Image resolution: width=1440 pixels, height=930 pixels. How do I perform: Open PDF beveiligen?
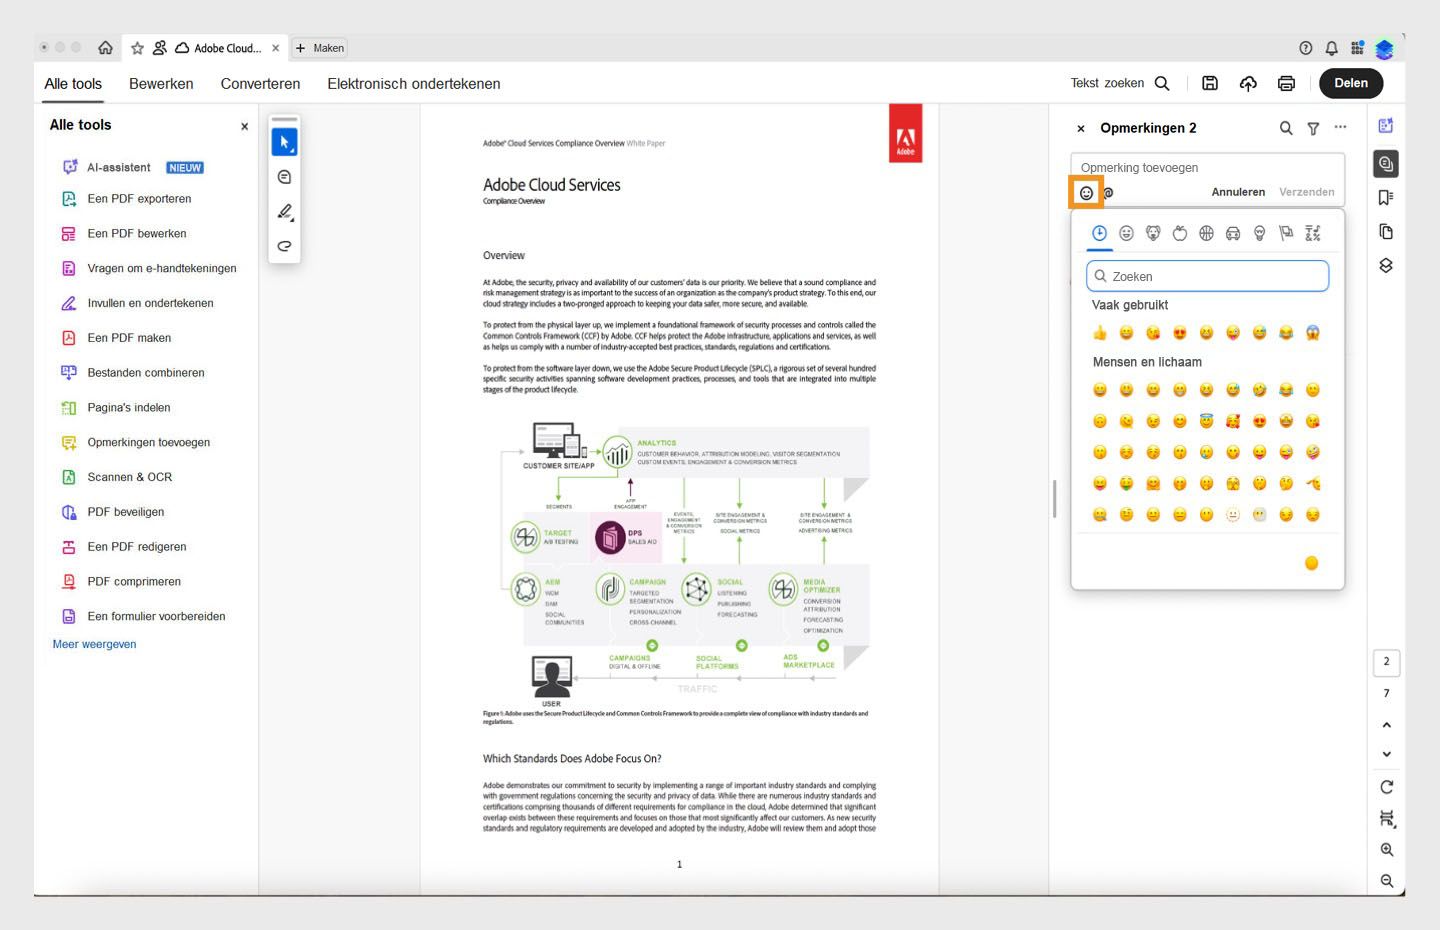click(x=126, y=512)
